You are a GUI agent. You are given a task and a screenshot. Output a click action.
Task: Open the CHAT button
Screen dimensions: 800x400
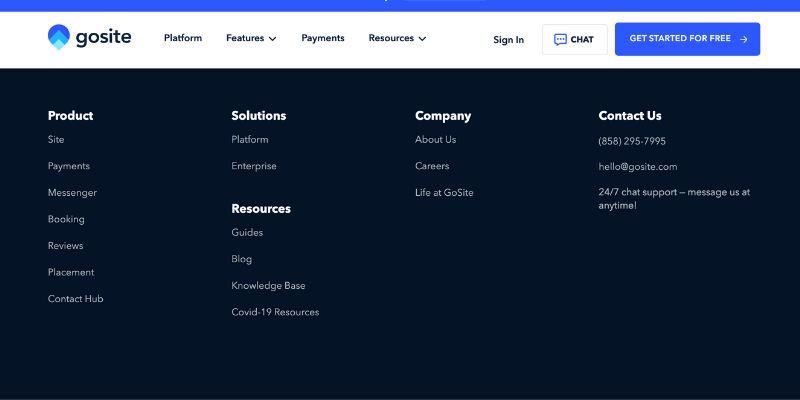pos(575,39)
